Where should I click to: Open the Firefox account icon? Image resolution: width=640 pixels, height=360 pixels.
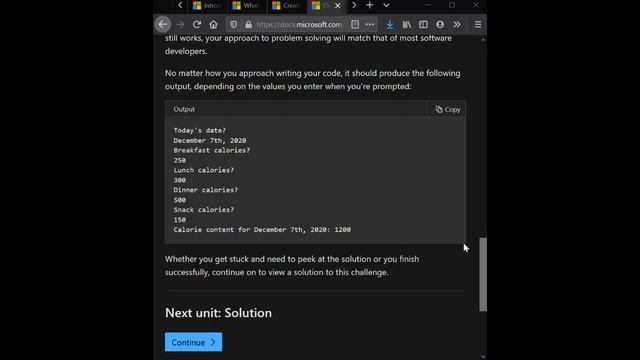point(440,24)
